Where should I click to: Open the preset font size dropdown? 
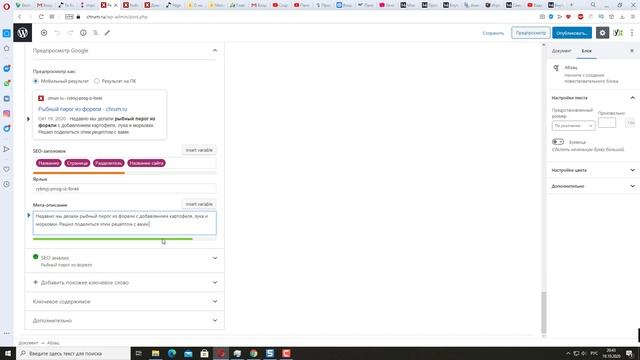click(x=573, y=126)
